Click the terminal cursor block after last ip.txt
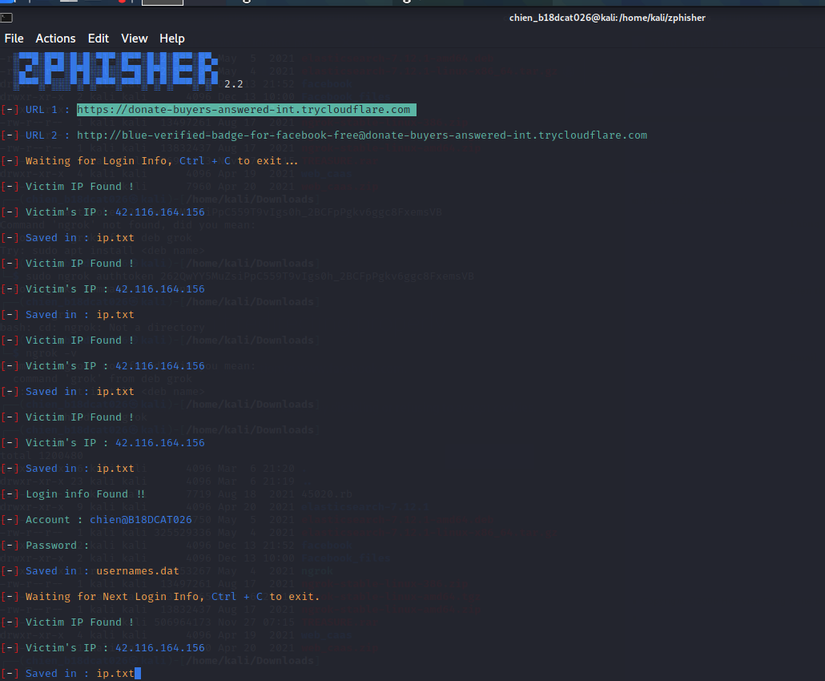The width and height of the screenshot is (825, 681). tap(138, 673)
